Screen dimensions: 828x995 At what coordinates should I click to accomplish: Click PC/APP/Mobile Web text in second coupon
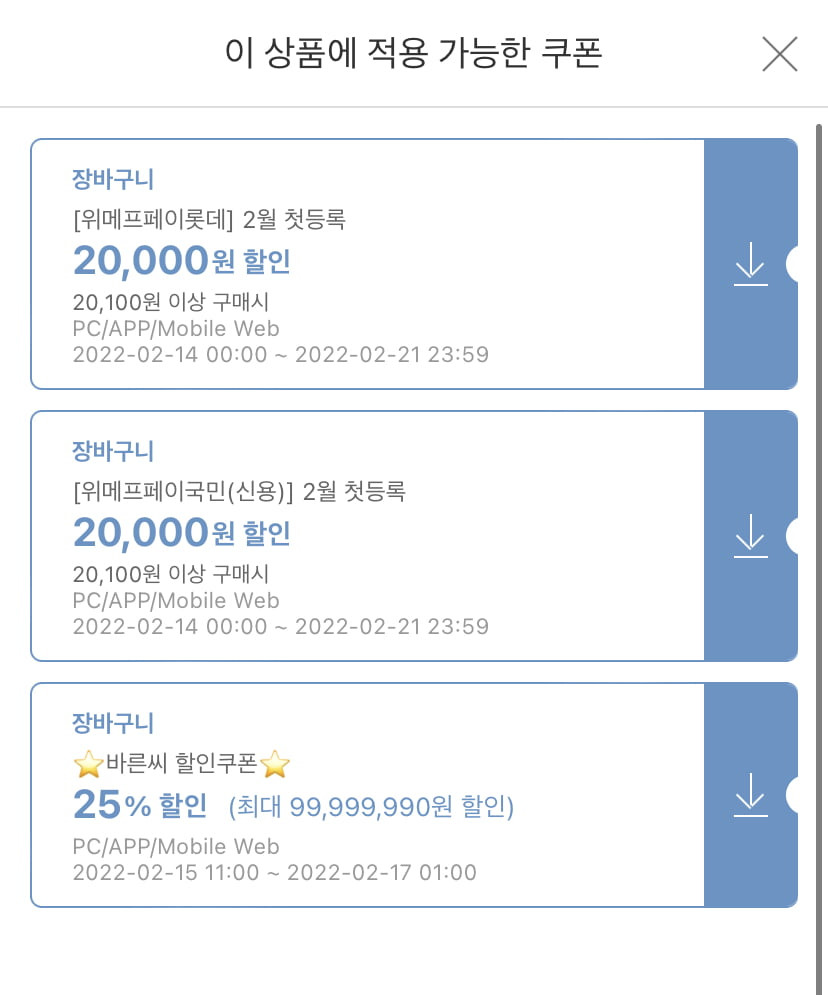(x=176, y=600)
